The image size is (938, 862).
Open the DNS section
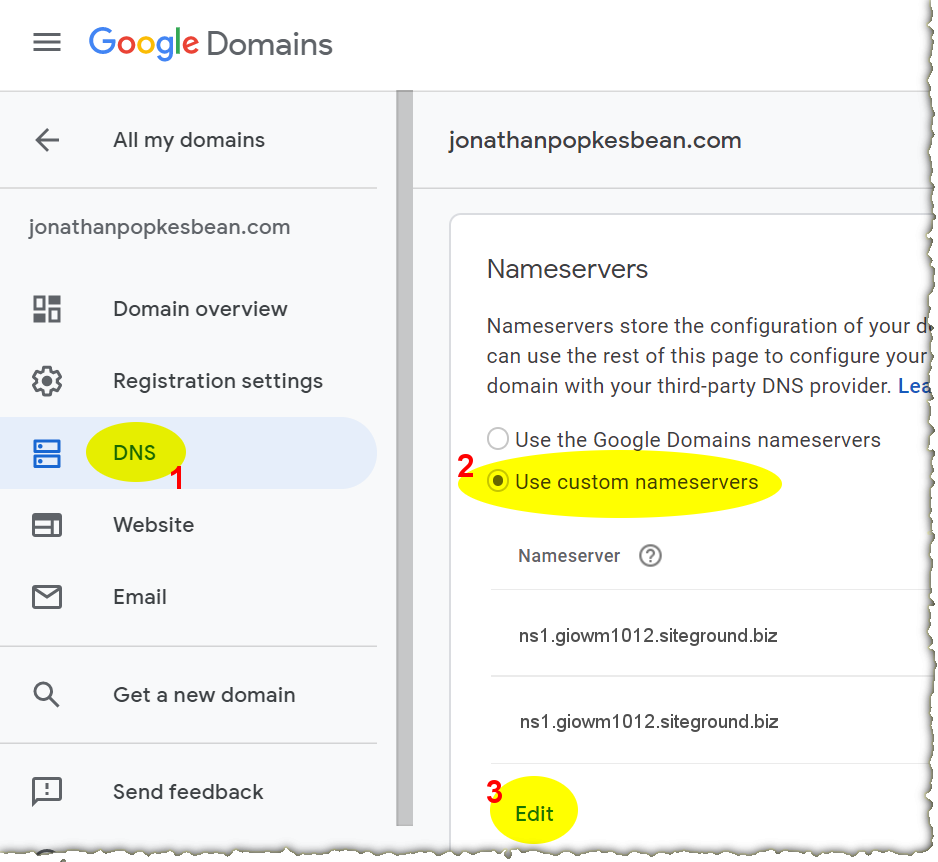(135, 453)
